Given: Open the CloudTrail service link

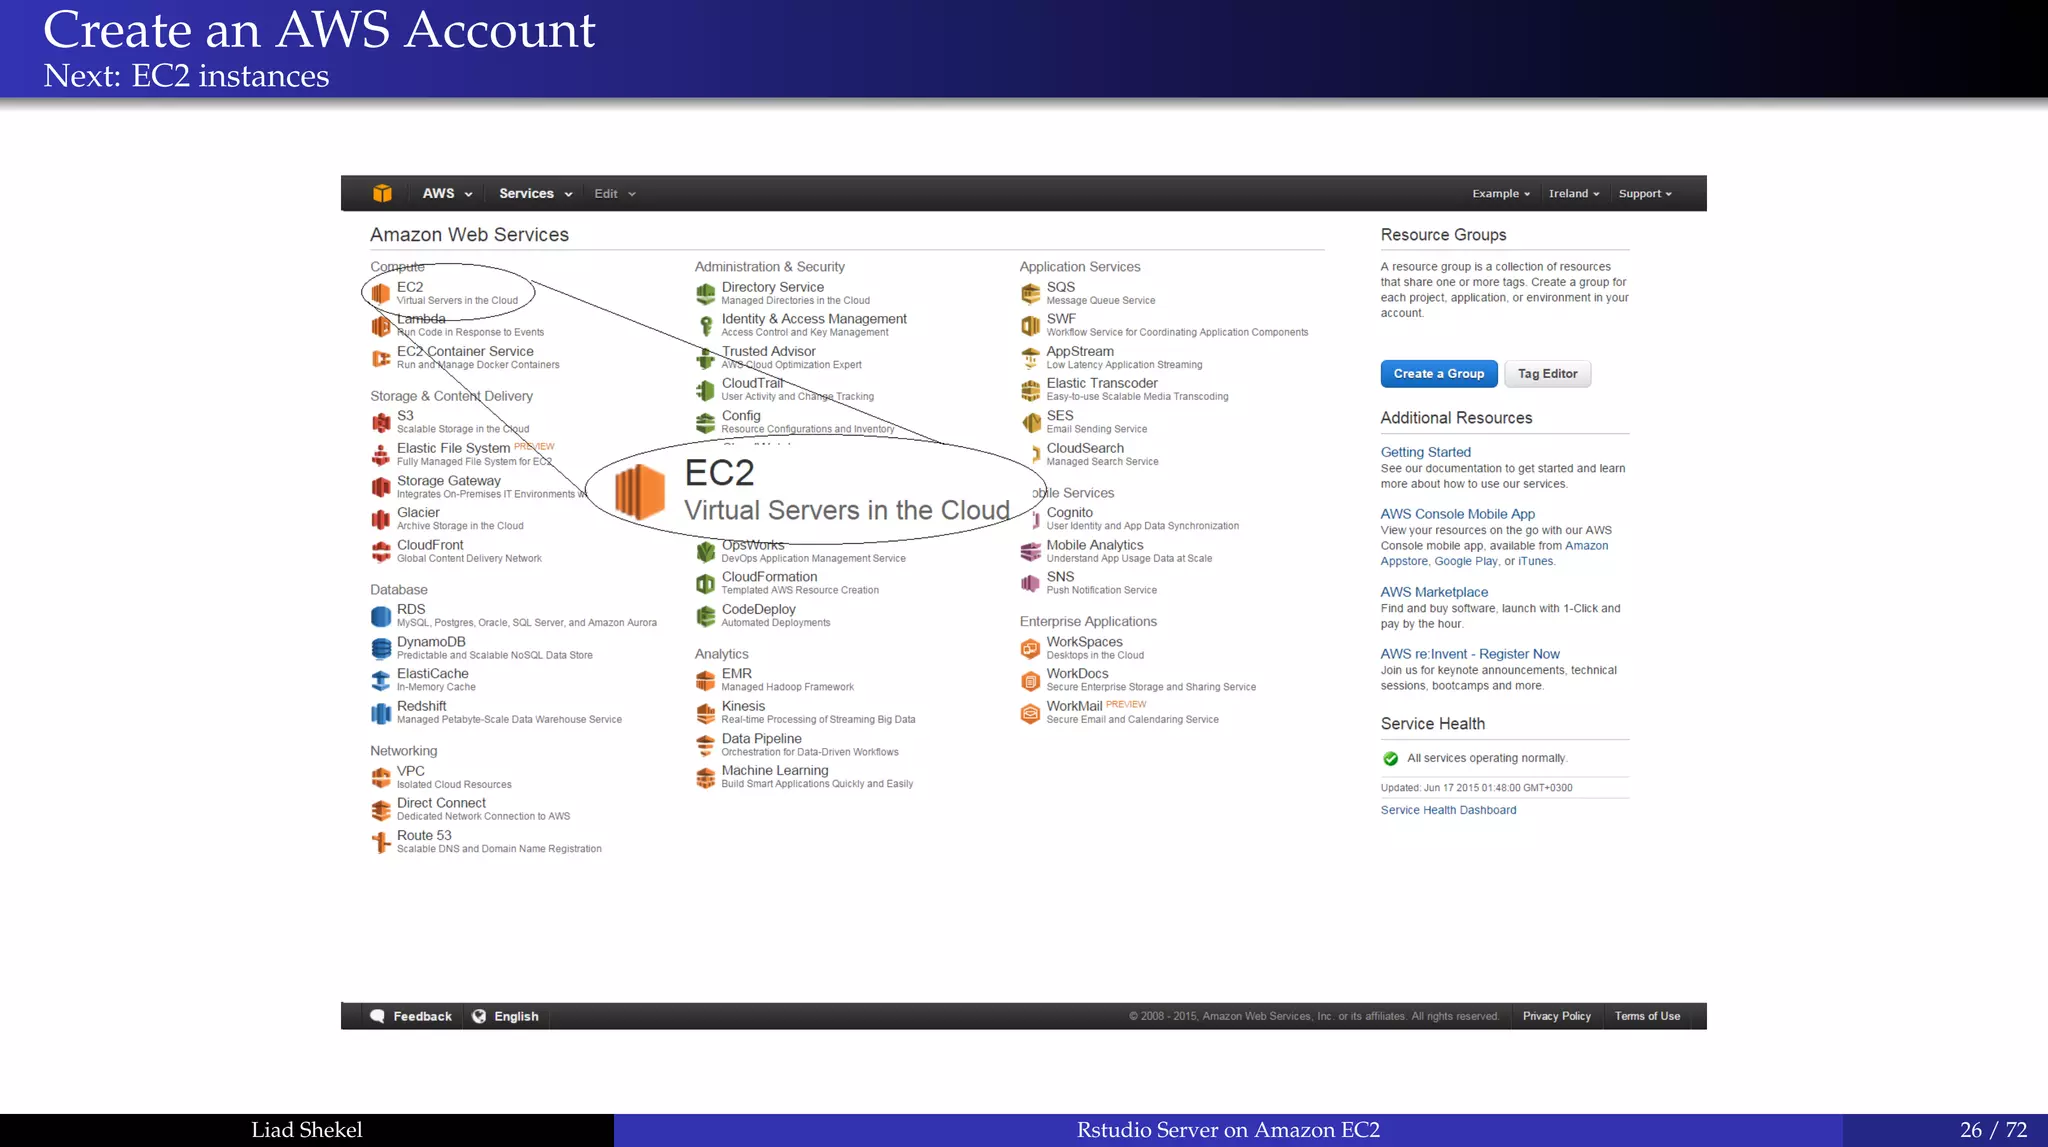Looking at the screenshot, I should point(752,383).
